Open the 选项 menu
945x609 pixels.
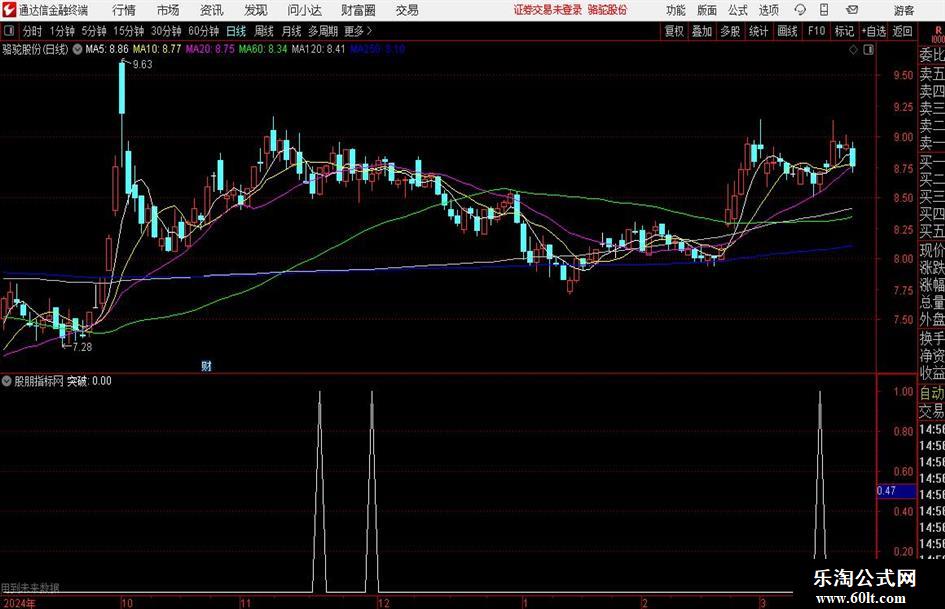(x=768, y=10)
